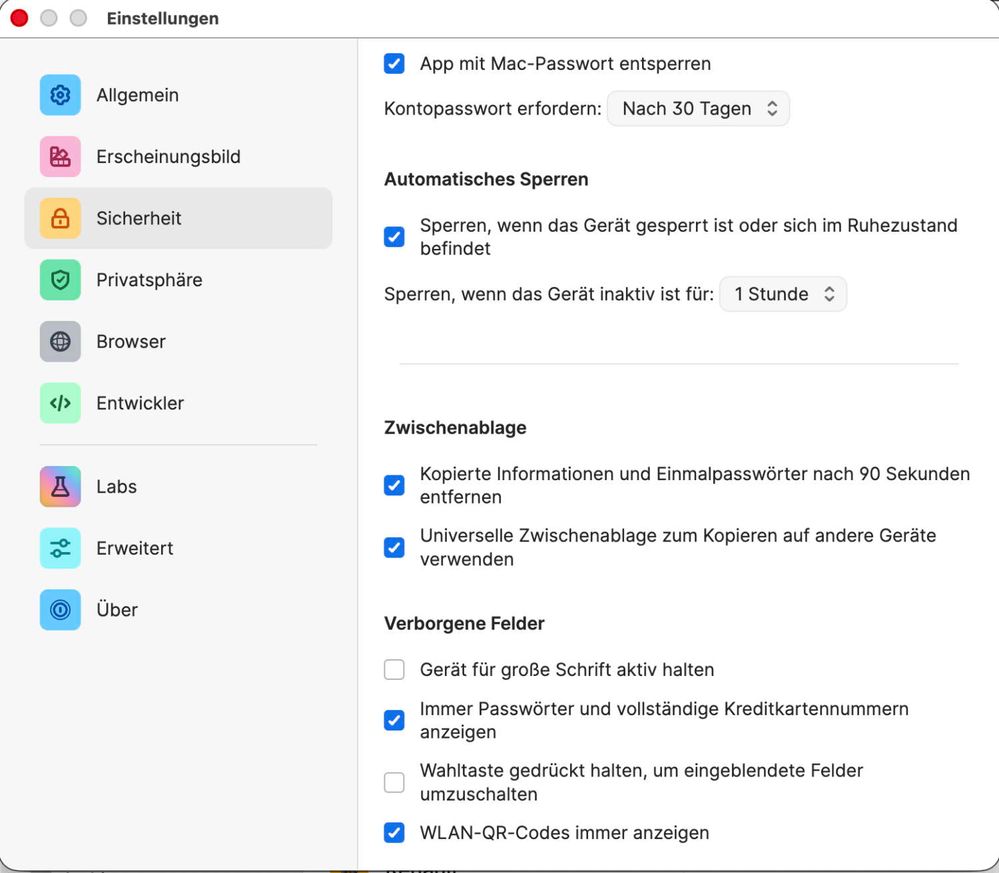Click the Browser globe icon
This screenshot has height=873, width=999.
[x=60, y=341]
